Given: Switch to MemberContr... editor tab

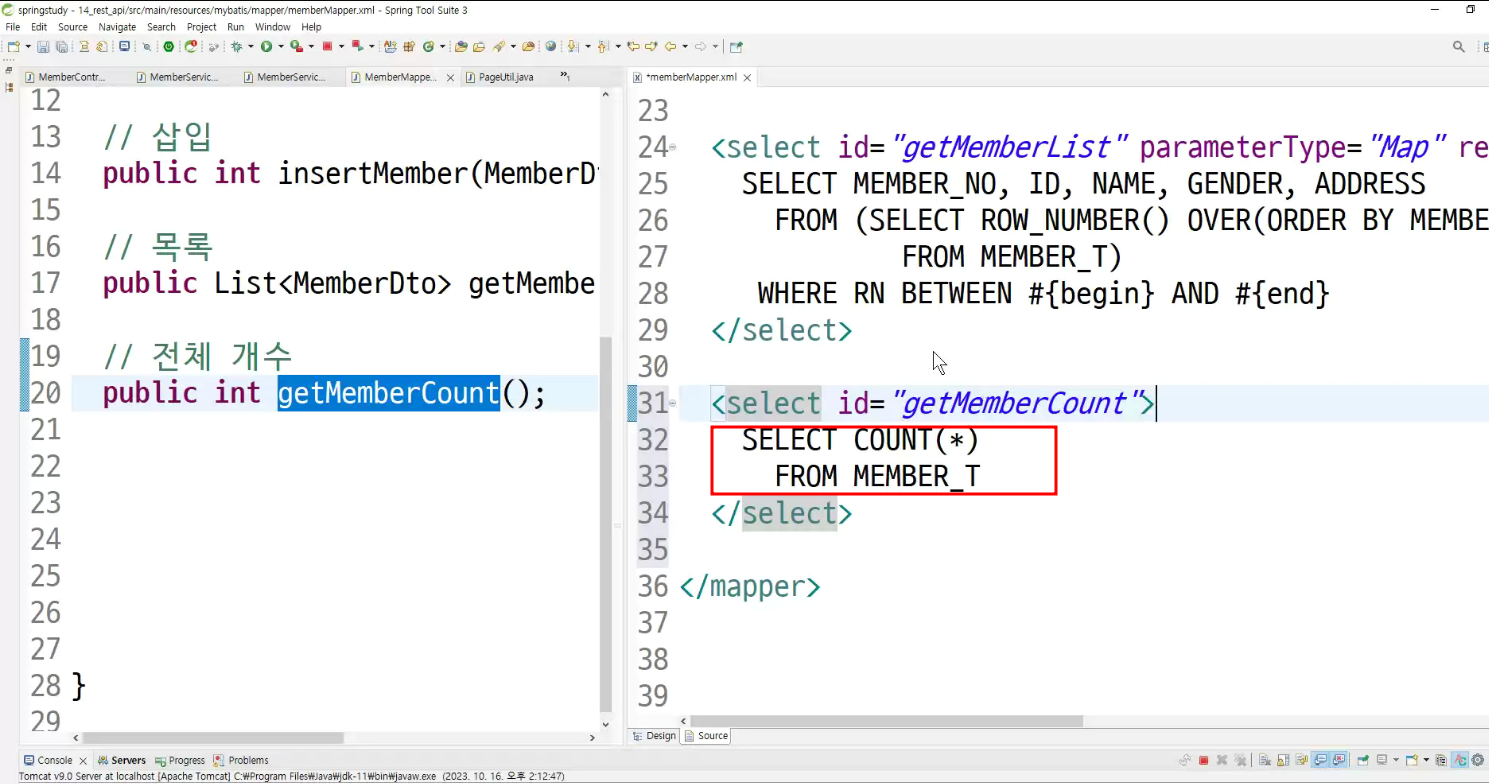Looking at the screenshot, I should point(66,77).
